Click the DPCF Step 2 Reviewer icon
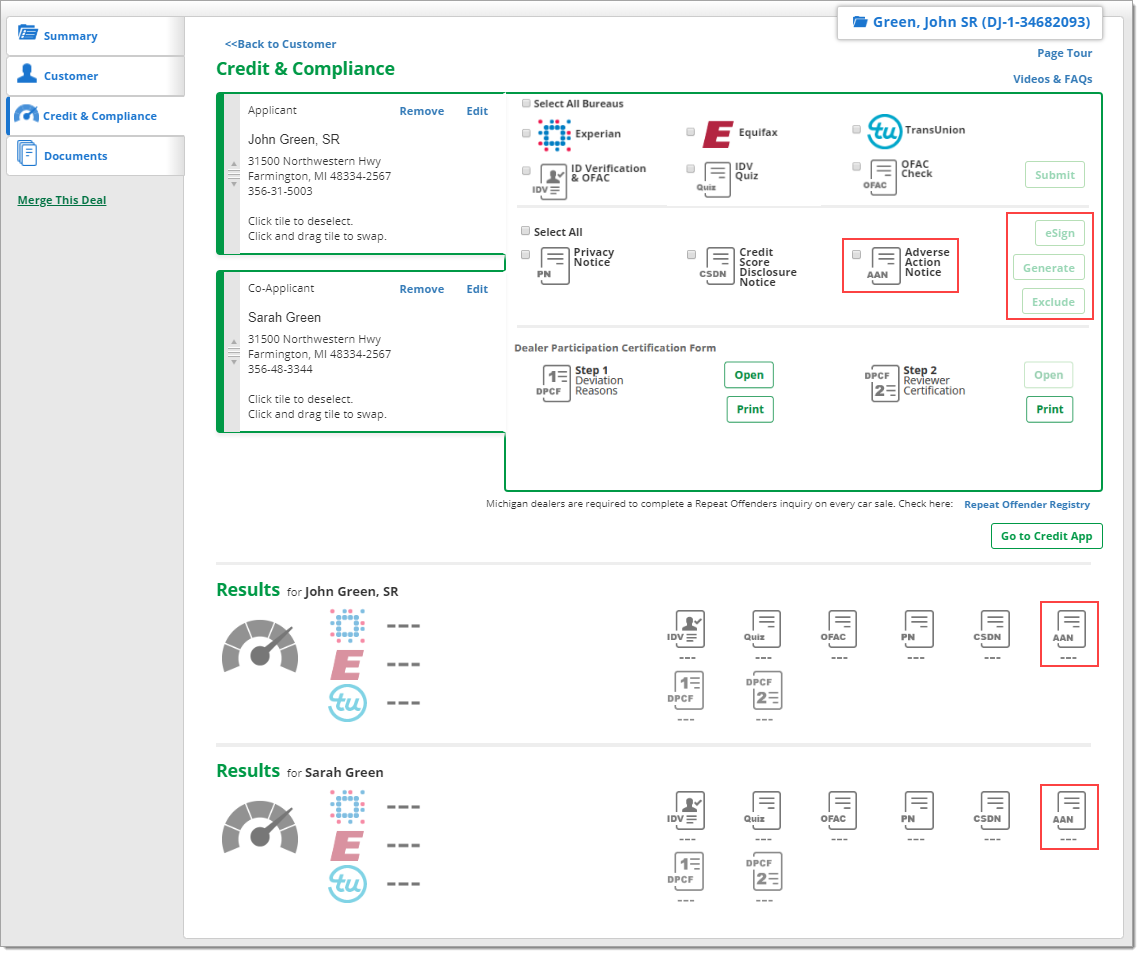 coord(884,382)
